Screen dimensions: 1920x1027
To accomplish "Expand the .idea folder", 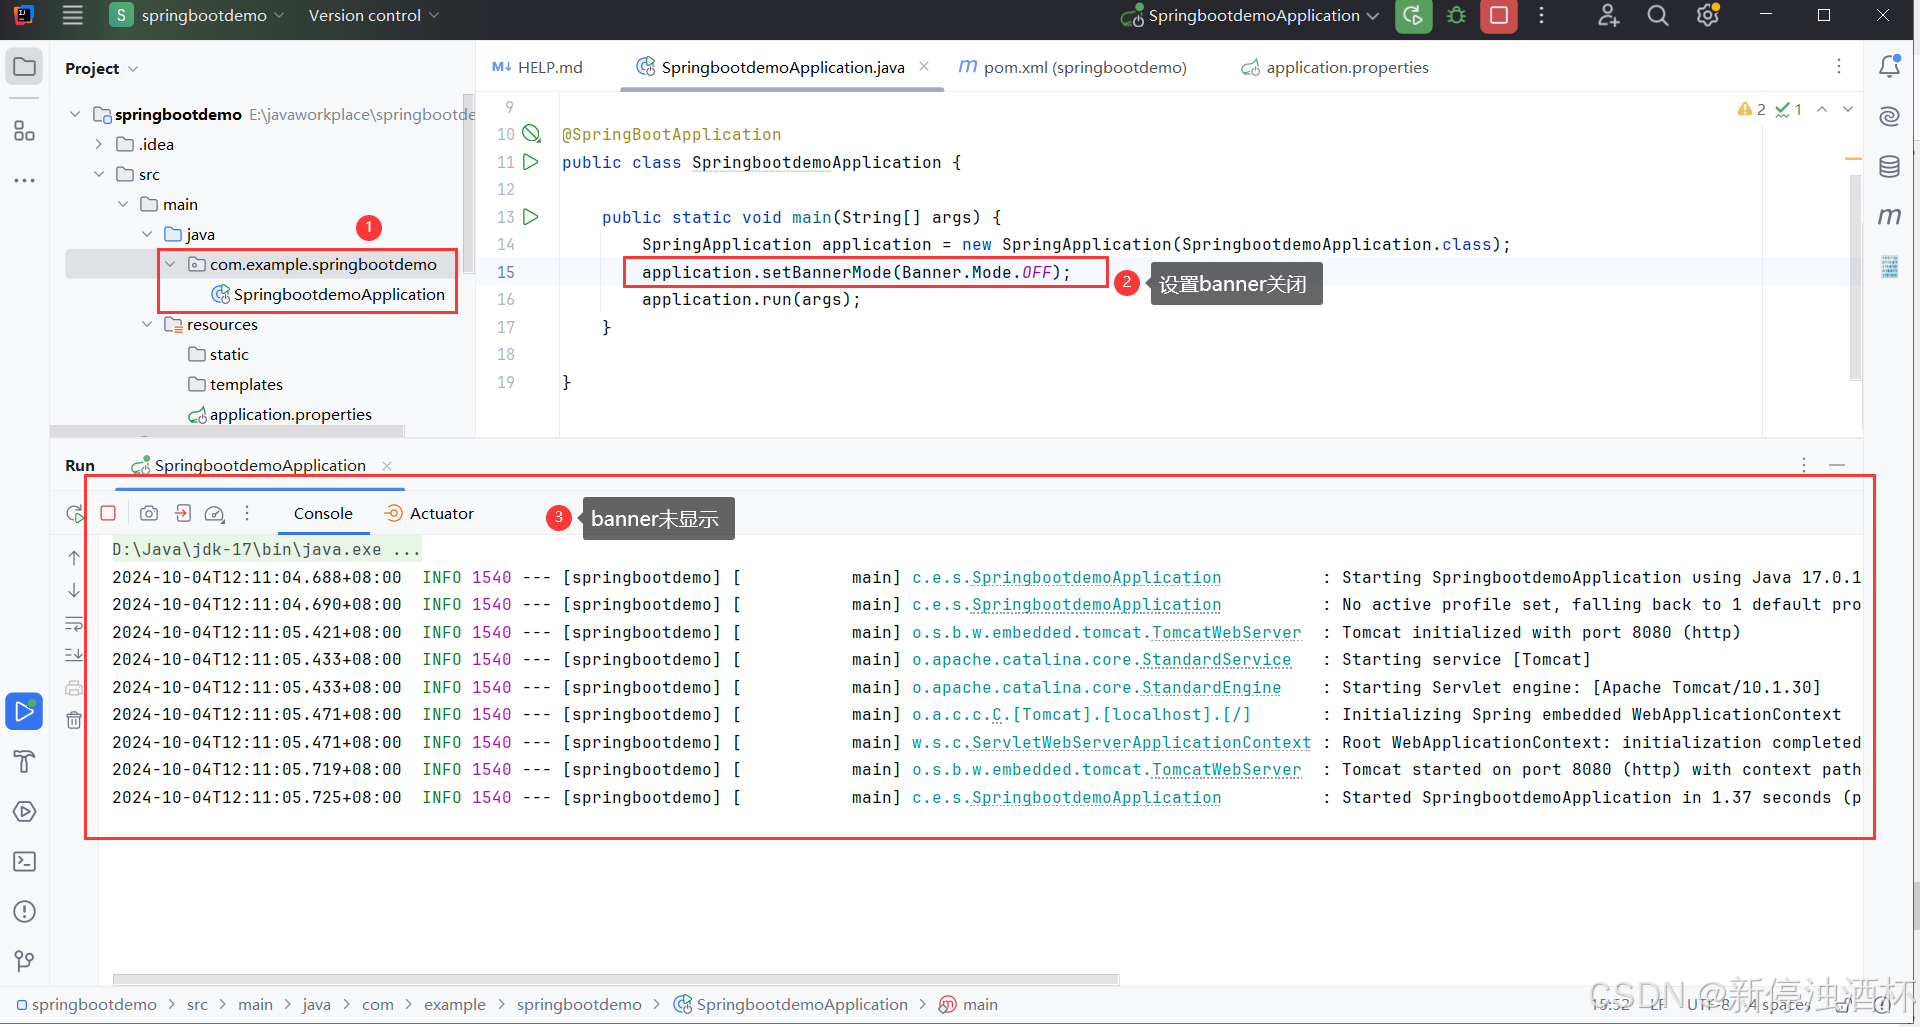I will click(99, 144).
